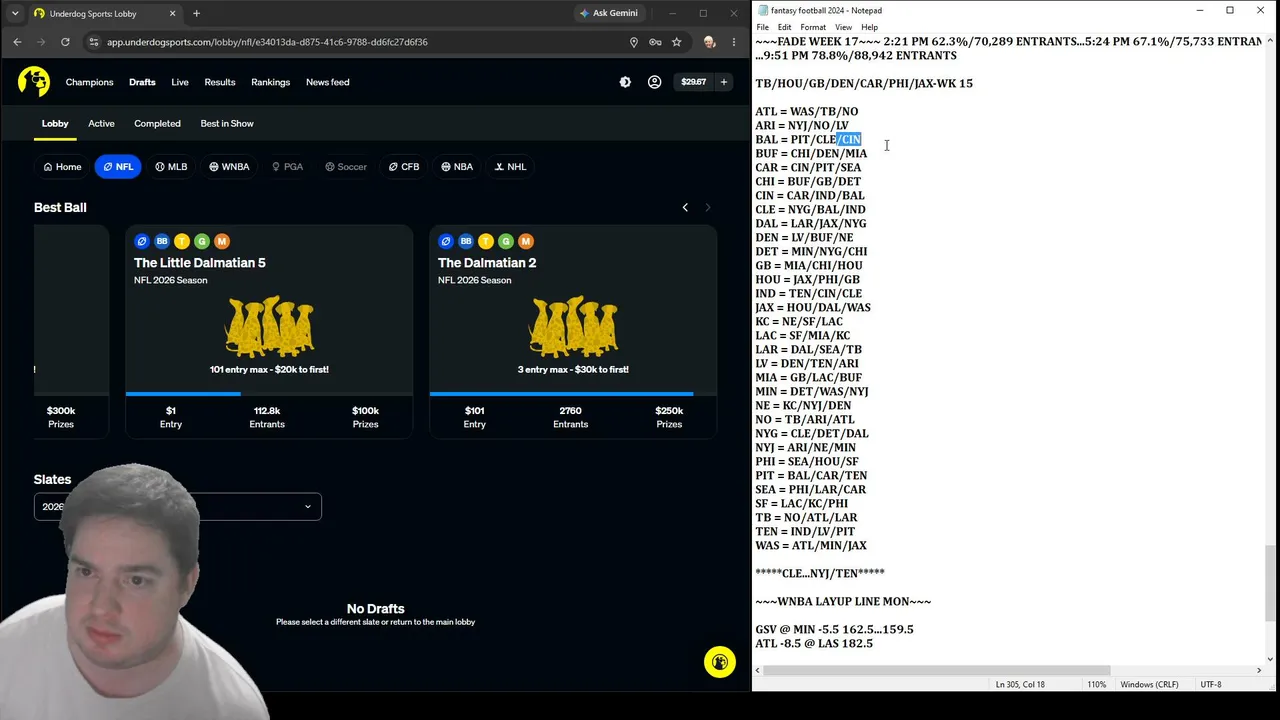The image size is (1280, 720).
Task: Select the NHL sport filter chip
Action: pyautogui.click(x=510, y=167)
